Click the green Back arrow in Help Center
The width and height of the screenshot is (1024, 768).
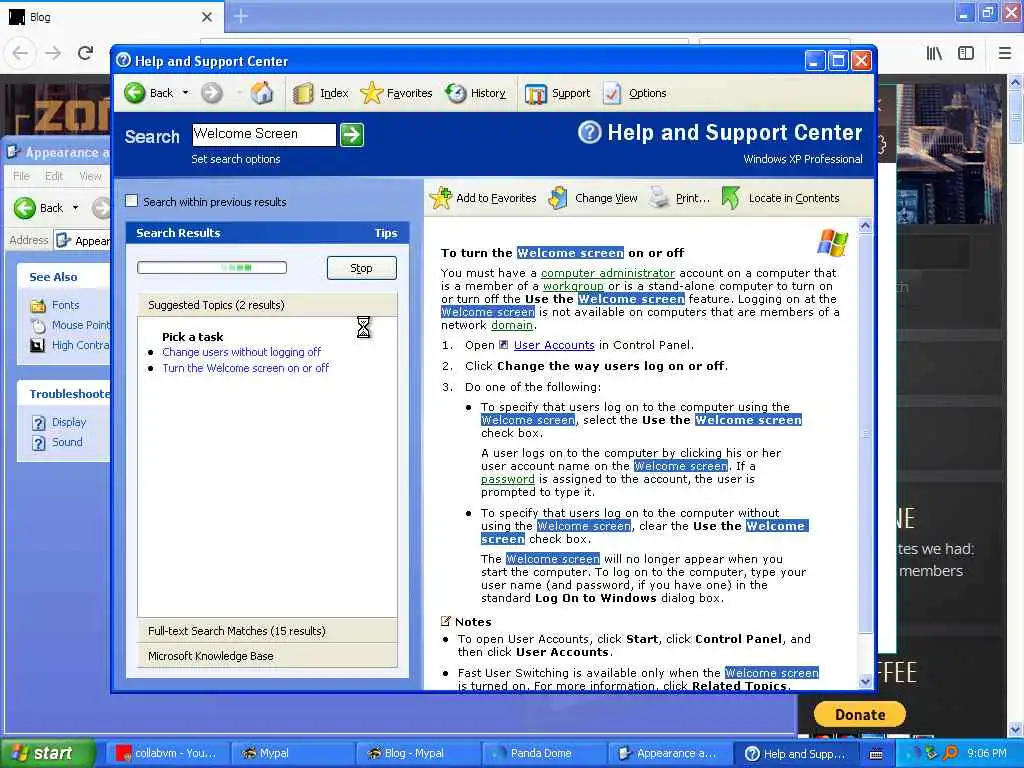coord(135,93)
